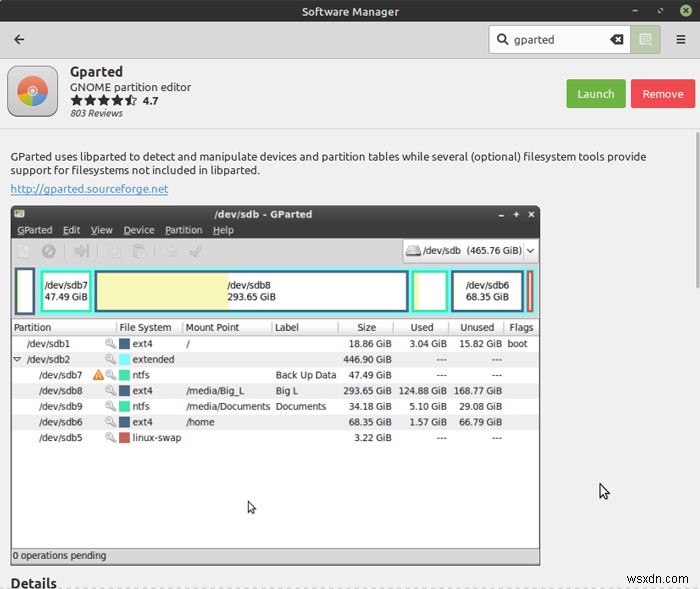
Task: Minimize the Software Manager window
Action: (x=635, y=11)
